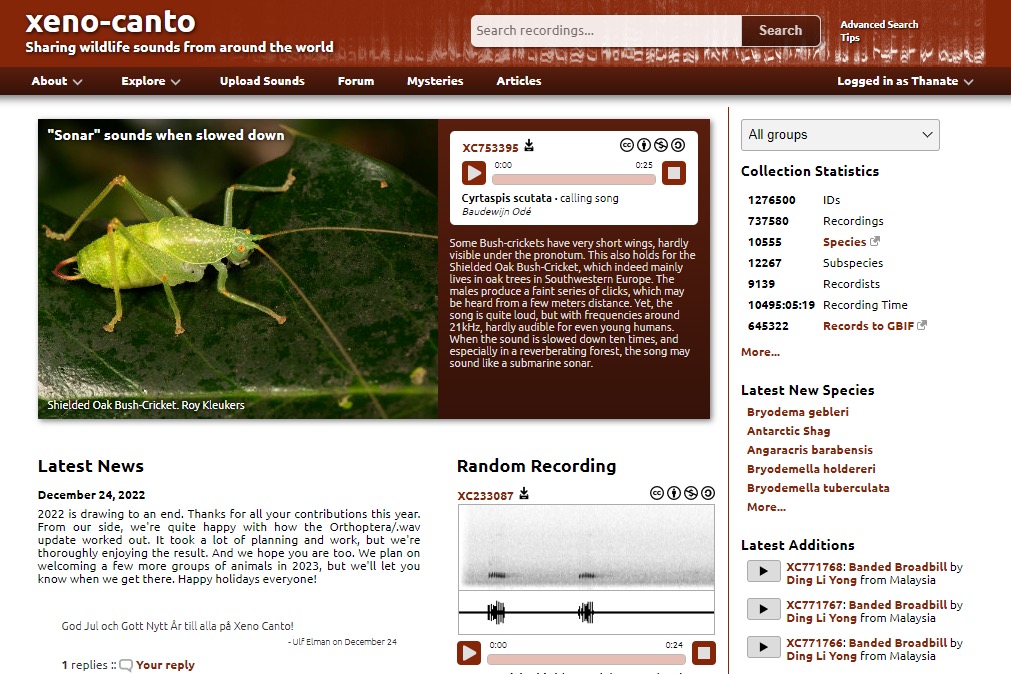Click the December 24, 2022 news date

(92, 495)
